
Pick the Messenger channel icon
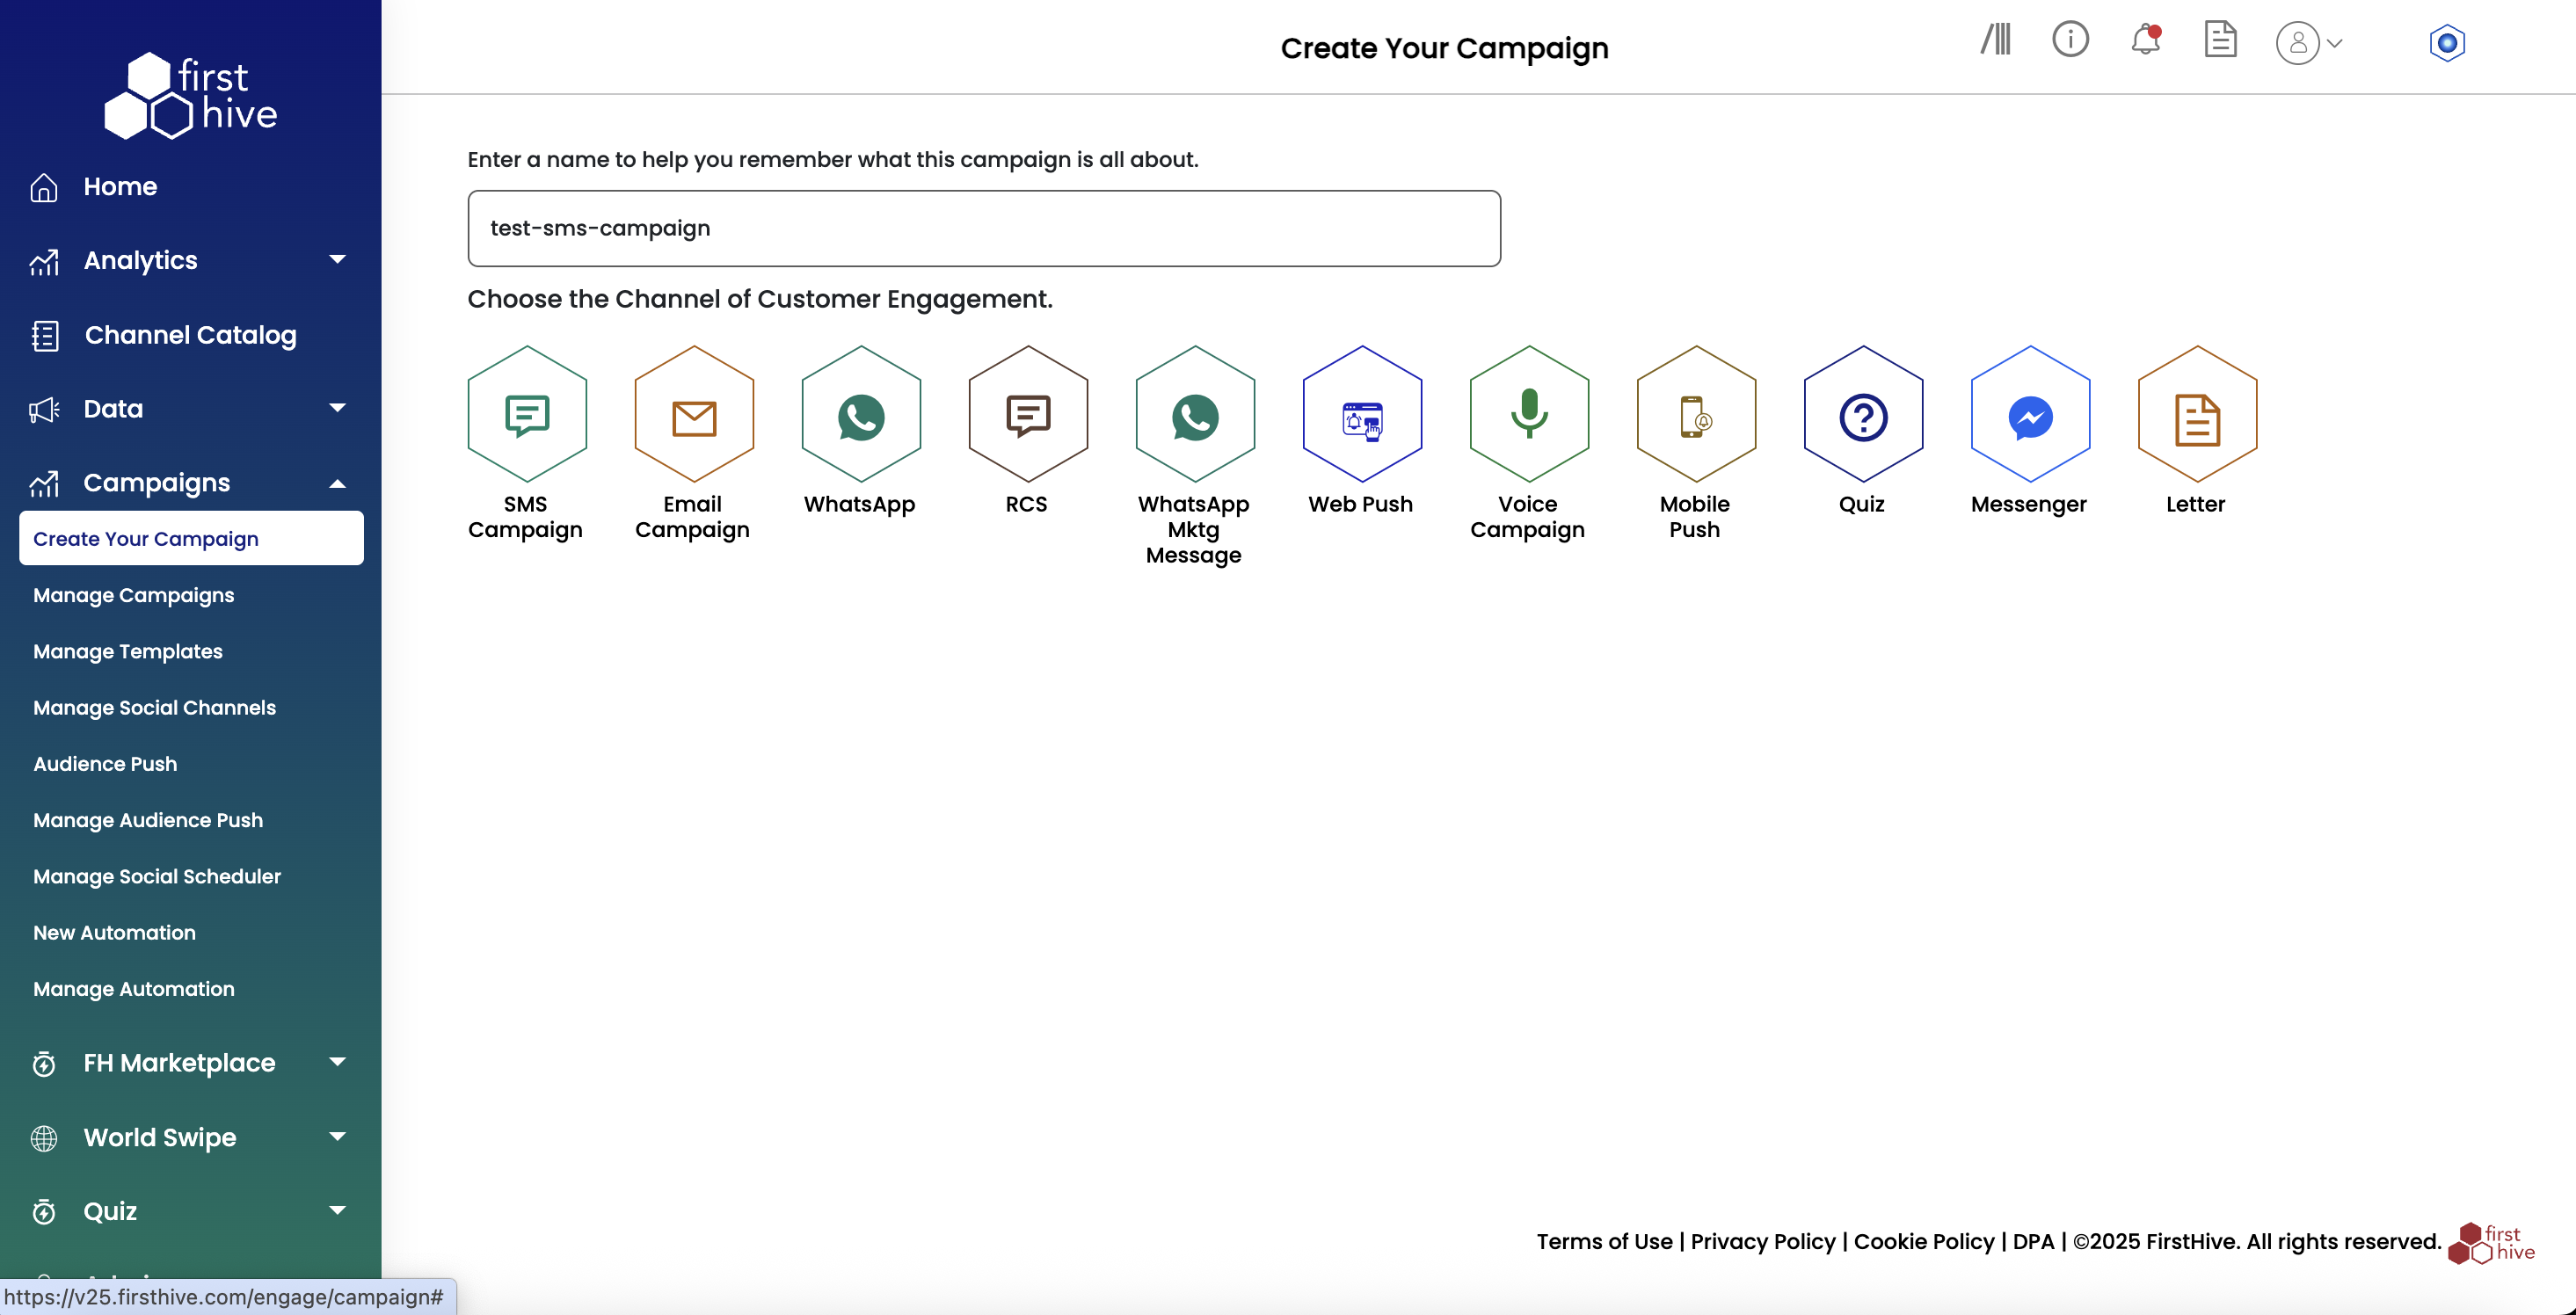[2030, 414]
